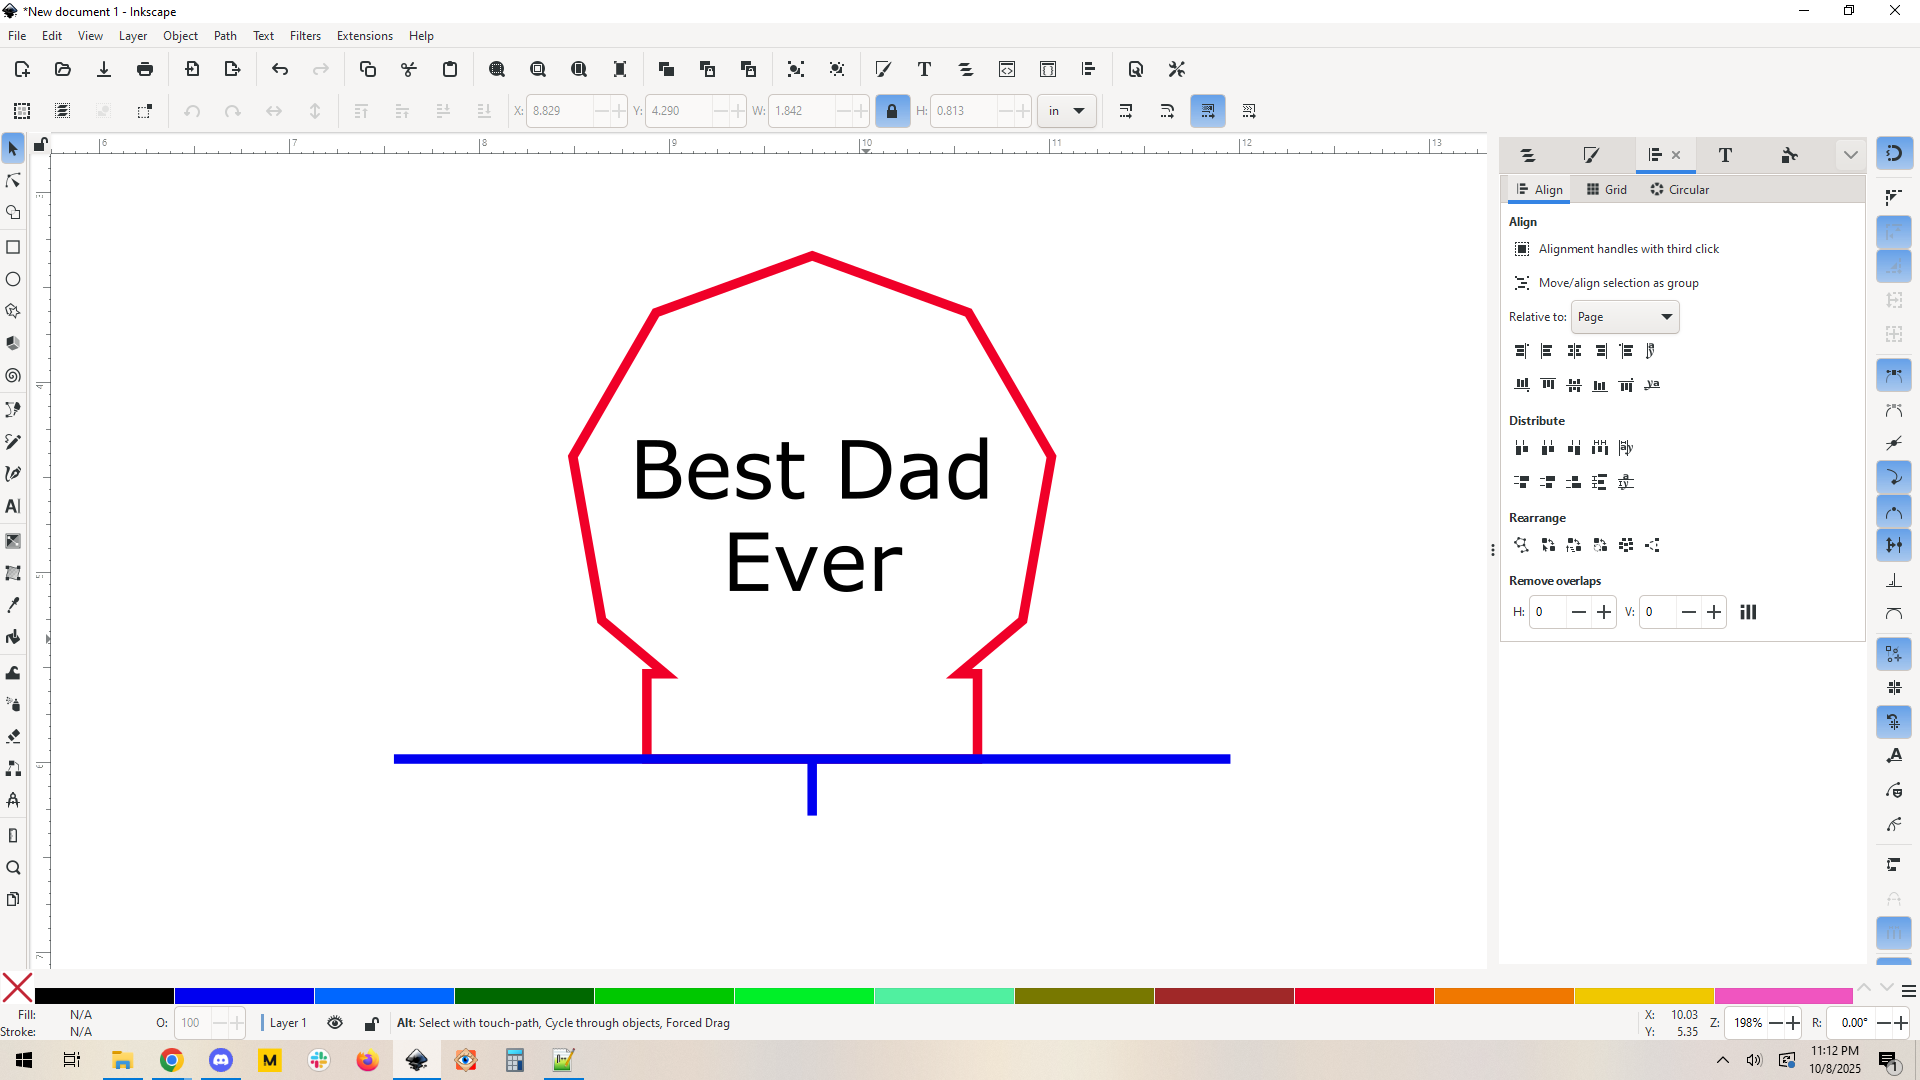
Task: Click the Remove overlaps apply button
Action: click(x=1748, y=612)
